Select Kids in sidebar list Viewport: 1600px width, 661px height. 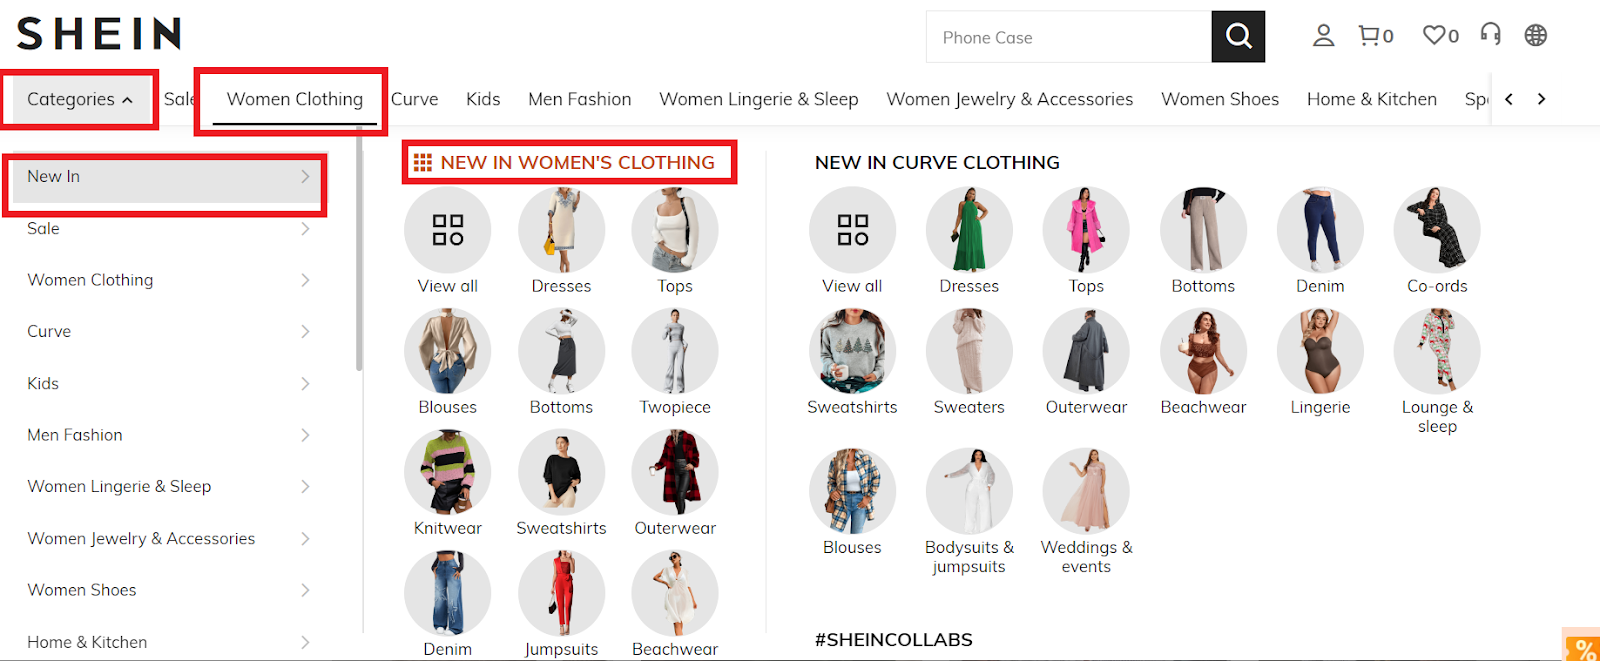(x=43, y=383)
